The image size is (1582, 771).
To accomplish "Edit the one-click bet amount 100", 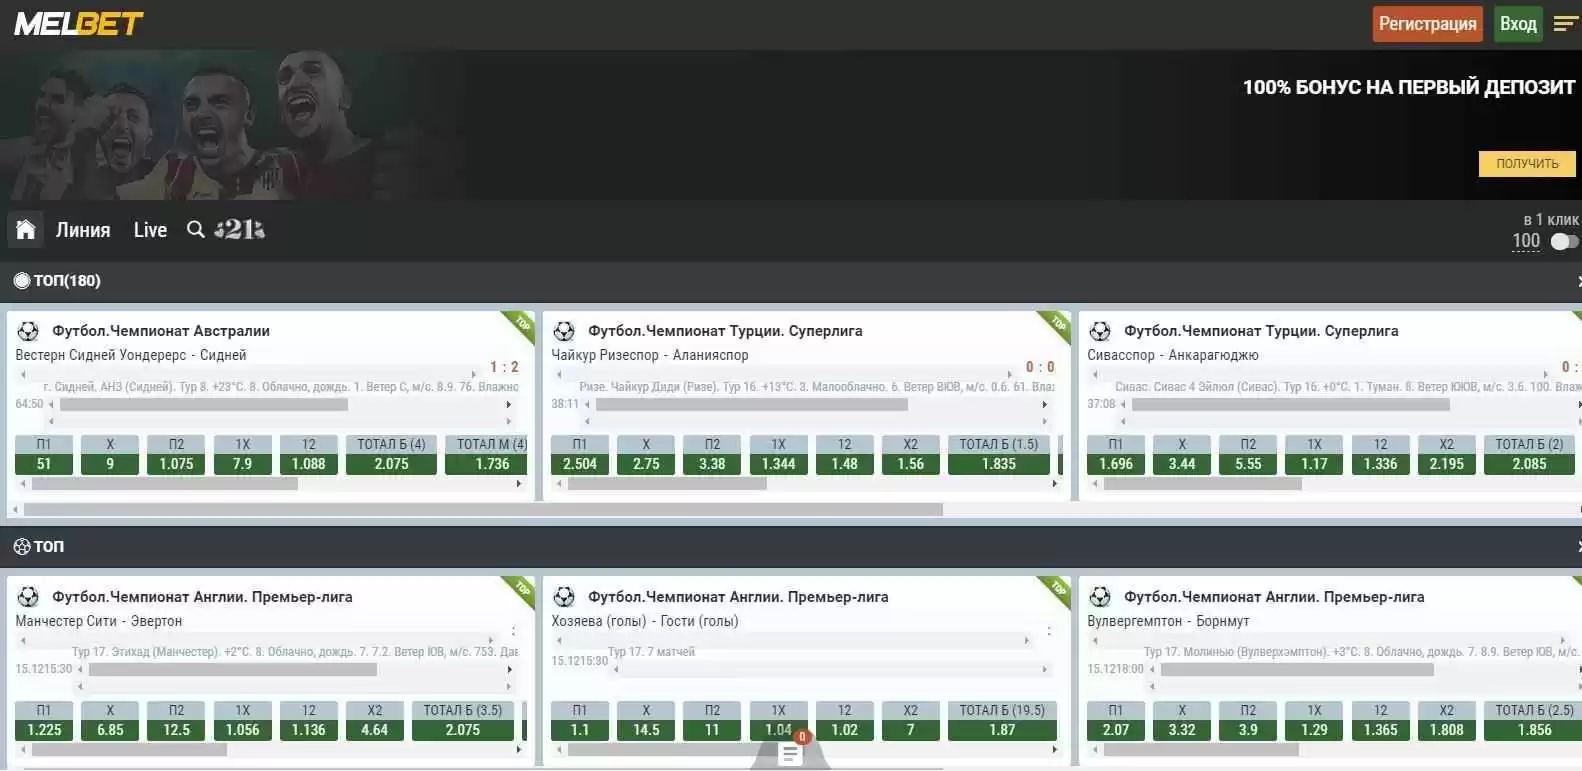I will coord(1526,241).
